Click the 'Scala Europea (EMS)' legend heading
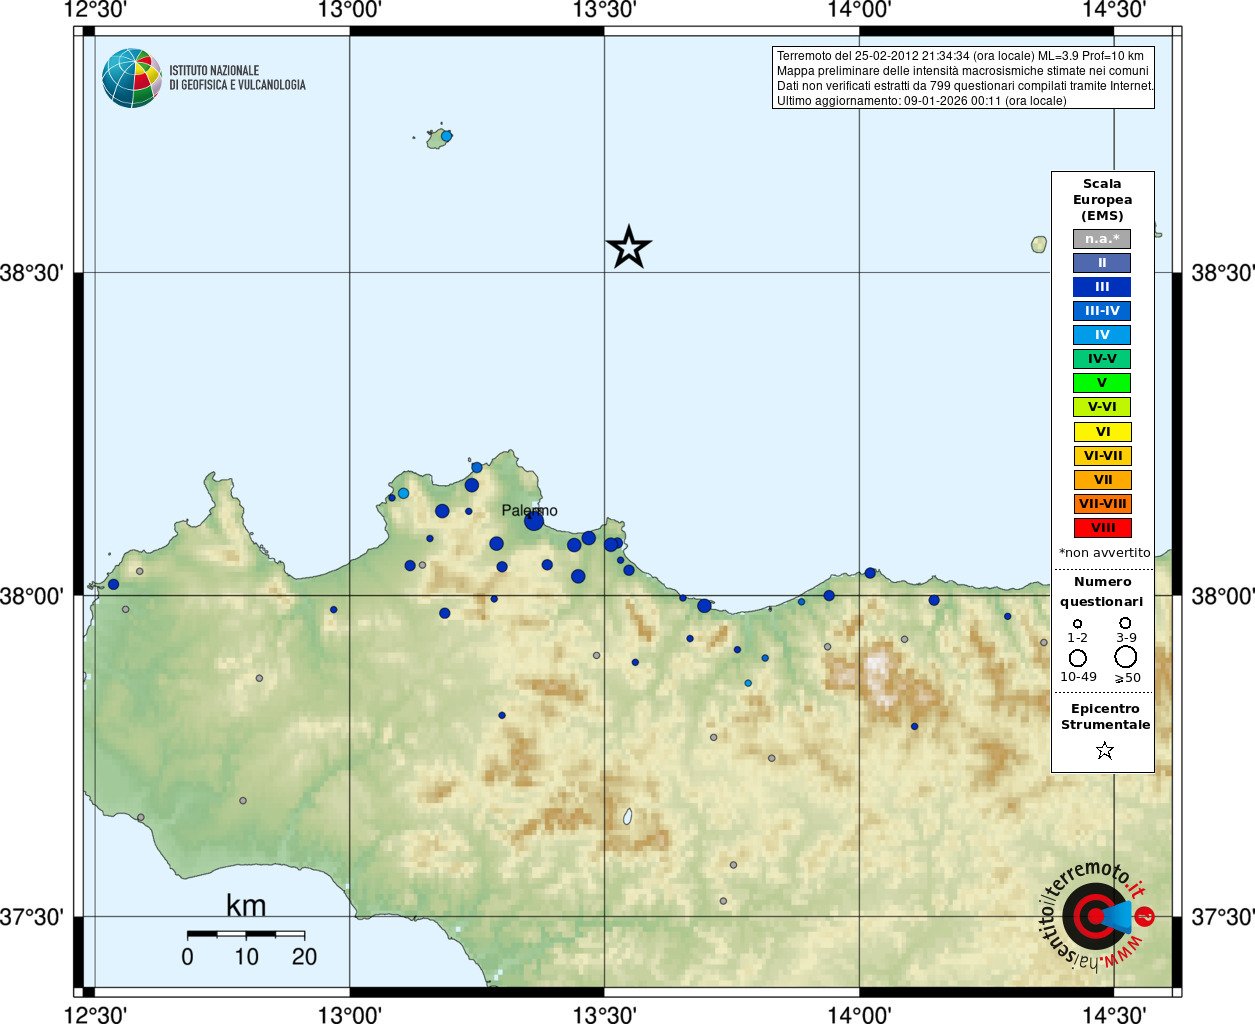 point(1102,200)
